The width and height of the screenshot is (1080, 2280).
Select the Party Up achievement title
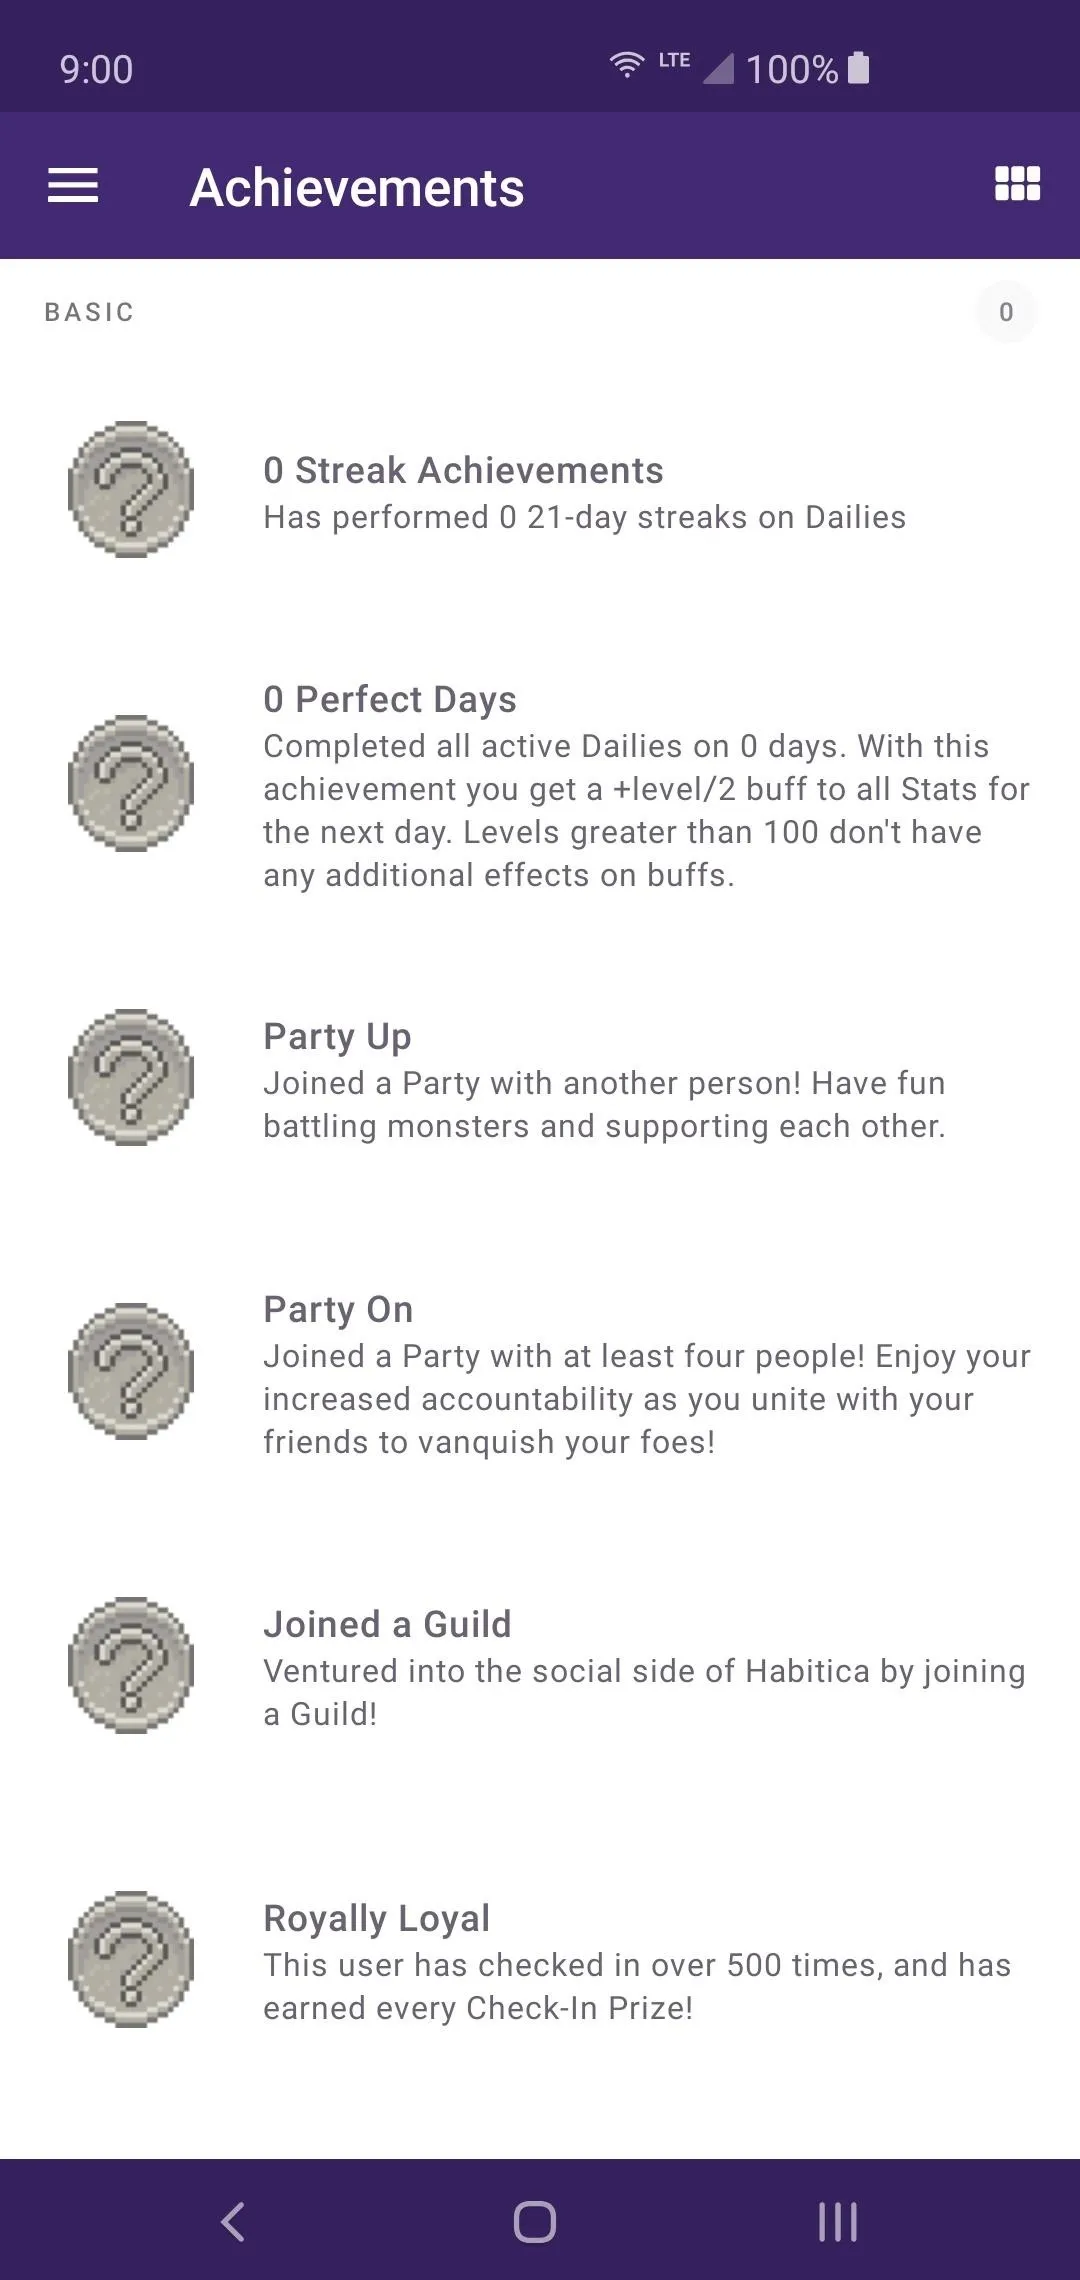coord(337,1037)
